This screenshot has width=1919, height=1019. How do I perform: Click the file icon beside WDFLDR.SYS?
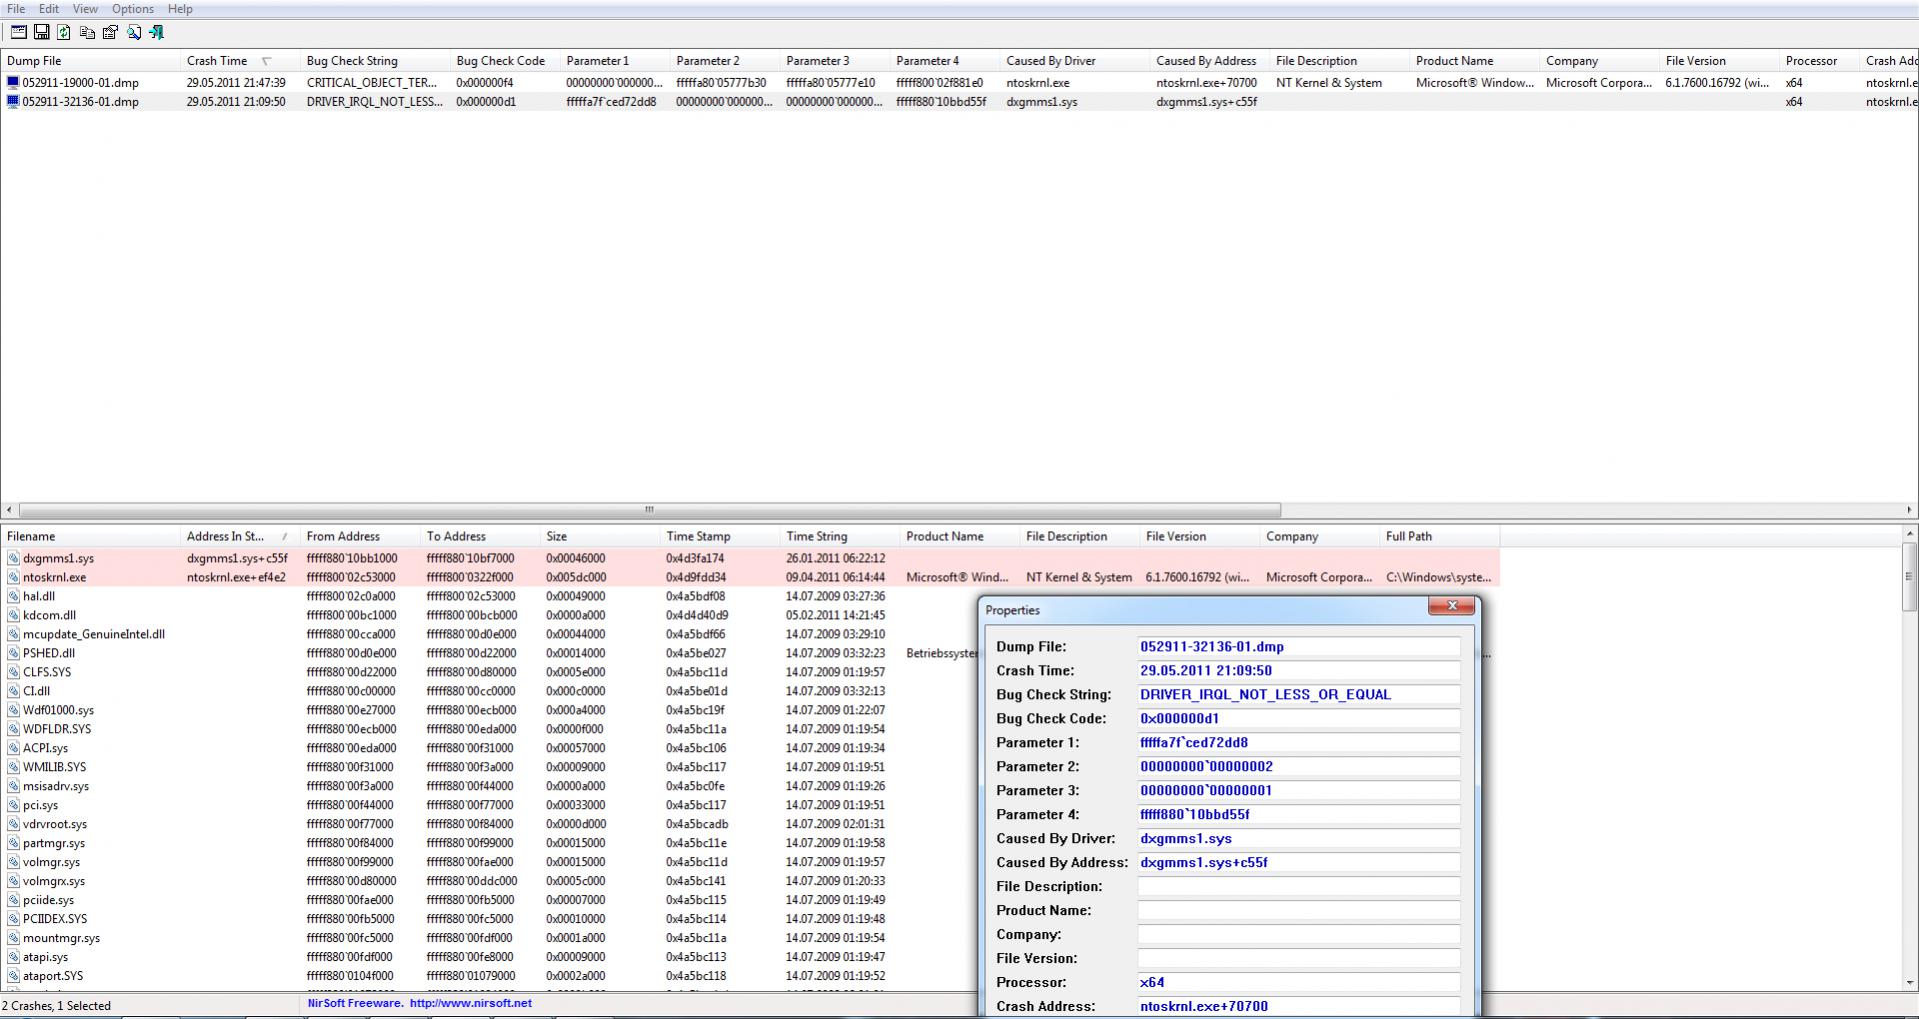coord(13,729)
